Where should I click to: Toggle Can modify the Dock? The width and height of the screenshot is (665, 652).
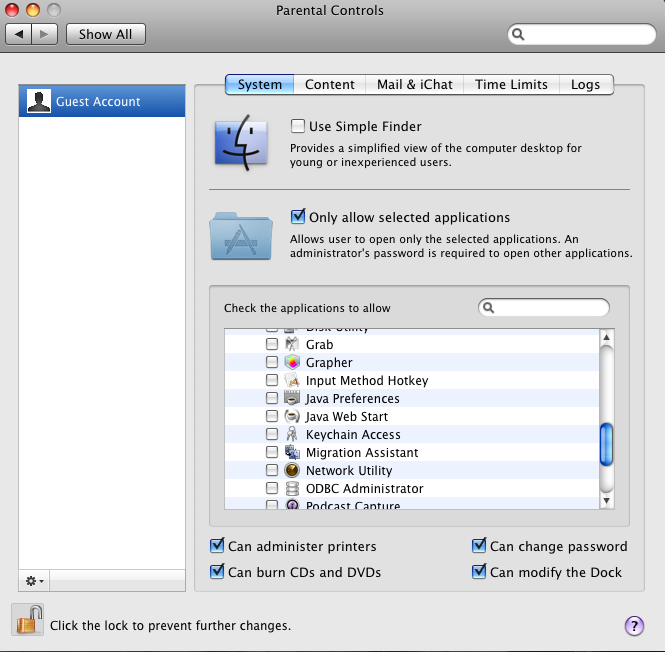tap(479, 571)
